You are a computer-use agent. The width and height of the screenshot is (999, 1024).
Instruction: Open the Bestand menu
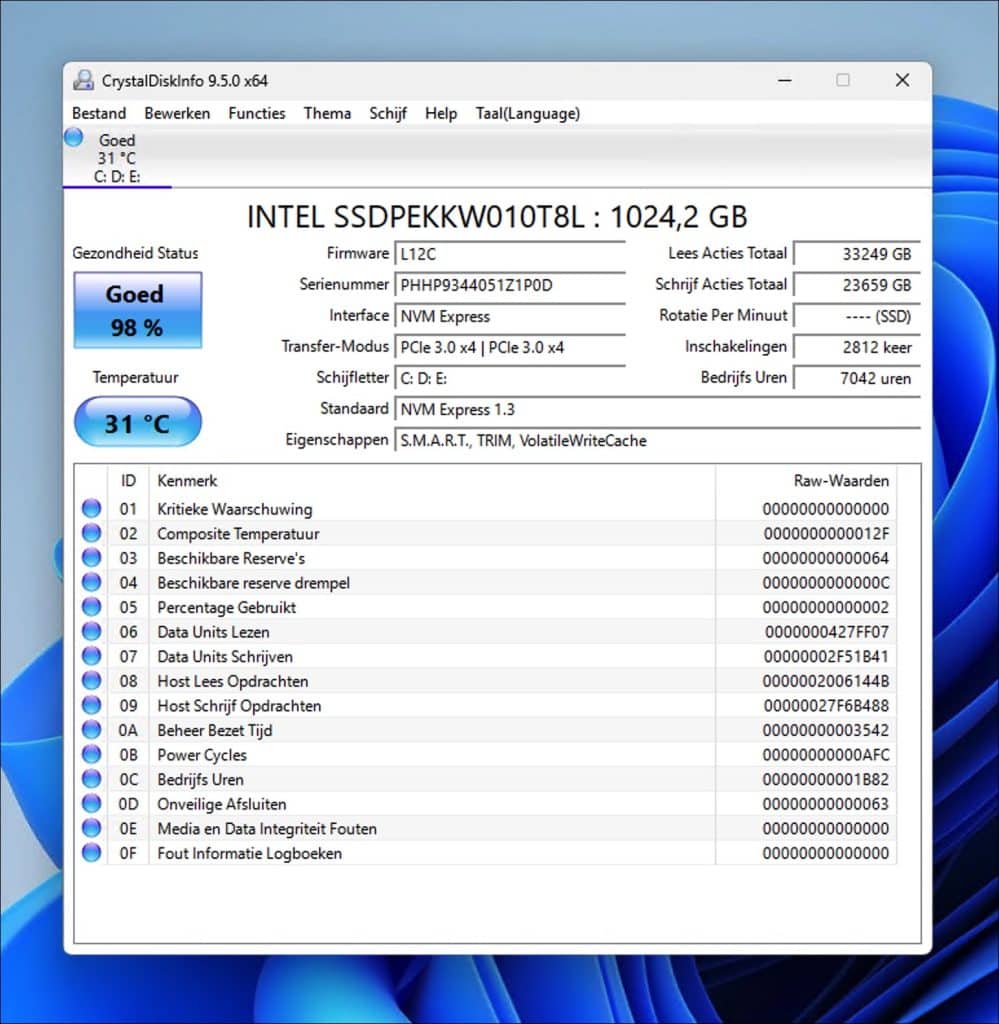(x=99, y=114)
